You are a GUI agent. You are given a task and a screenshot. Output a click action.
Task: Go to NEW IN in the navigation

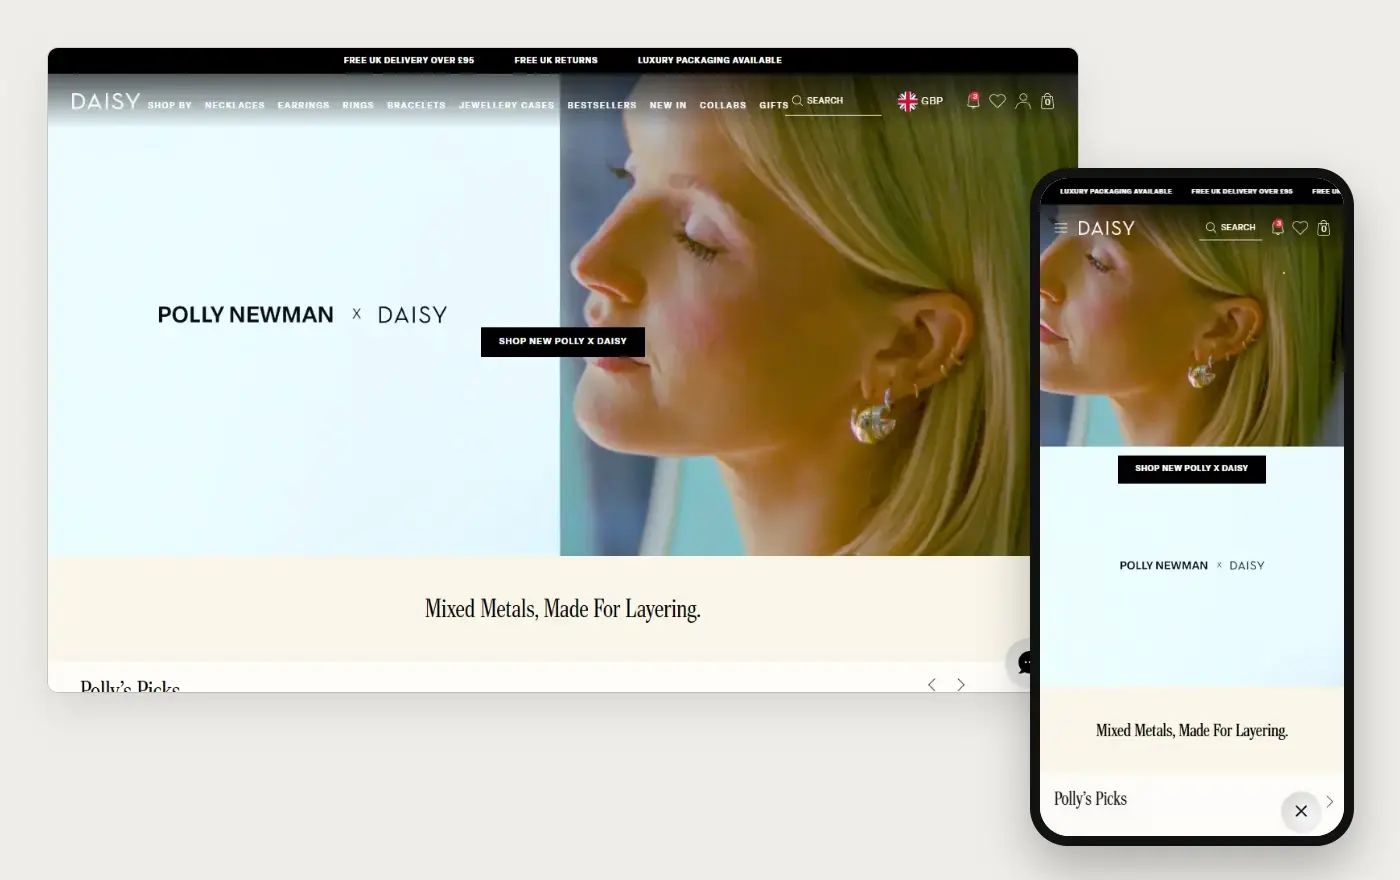tap(668, 105)
